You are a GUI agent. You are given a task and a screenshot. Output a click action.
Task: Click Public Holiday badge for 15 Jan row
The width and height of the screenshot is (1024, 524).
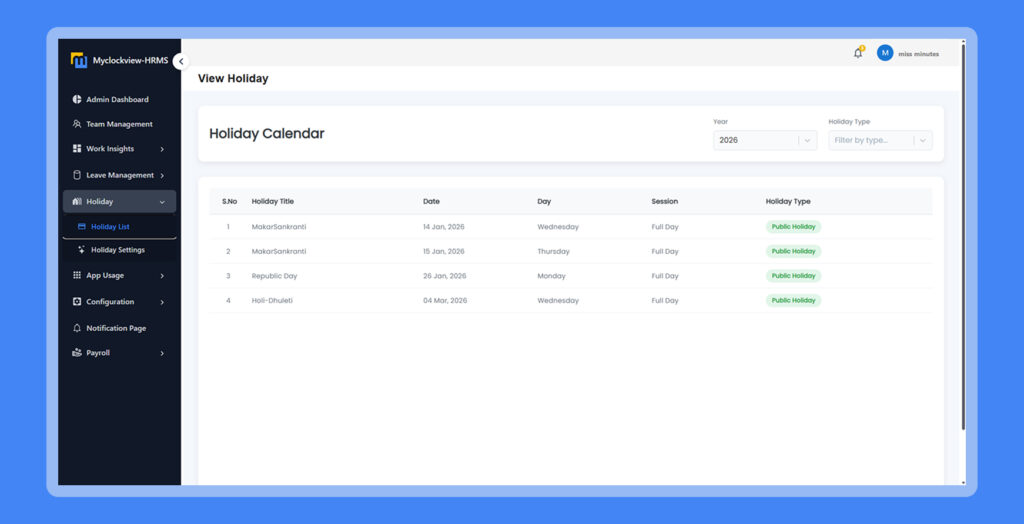[793, 251]
